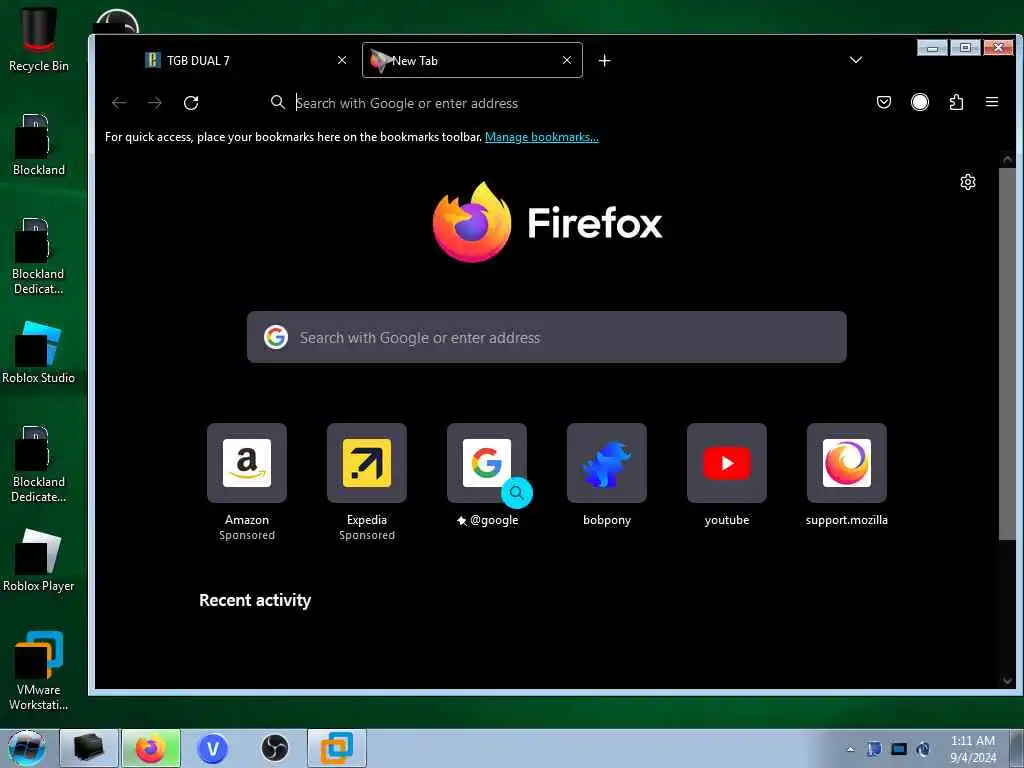This screenshot has height=768, width=1024.
Task: Open the Firefox application menu
Action: tap(992, 102)
